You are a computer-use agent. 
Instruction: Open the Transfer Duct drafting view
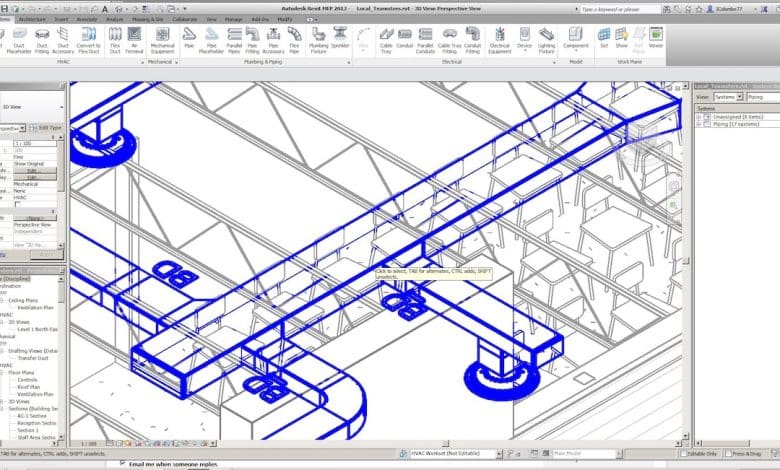(33, 358)
